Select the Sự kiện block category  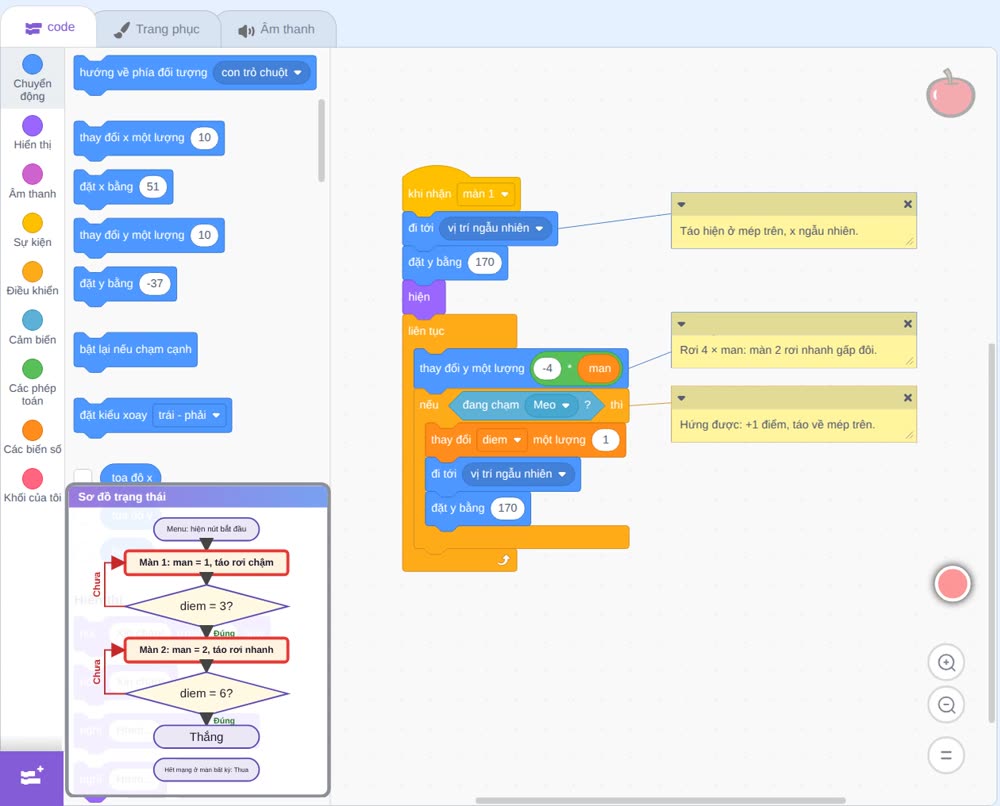click(x=33, y=230)
